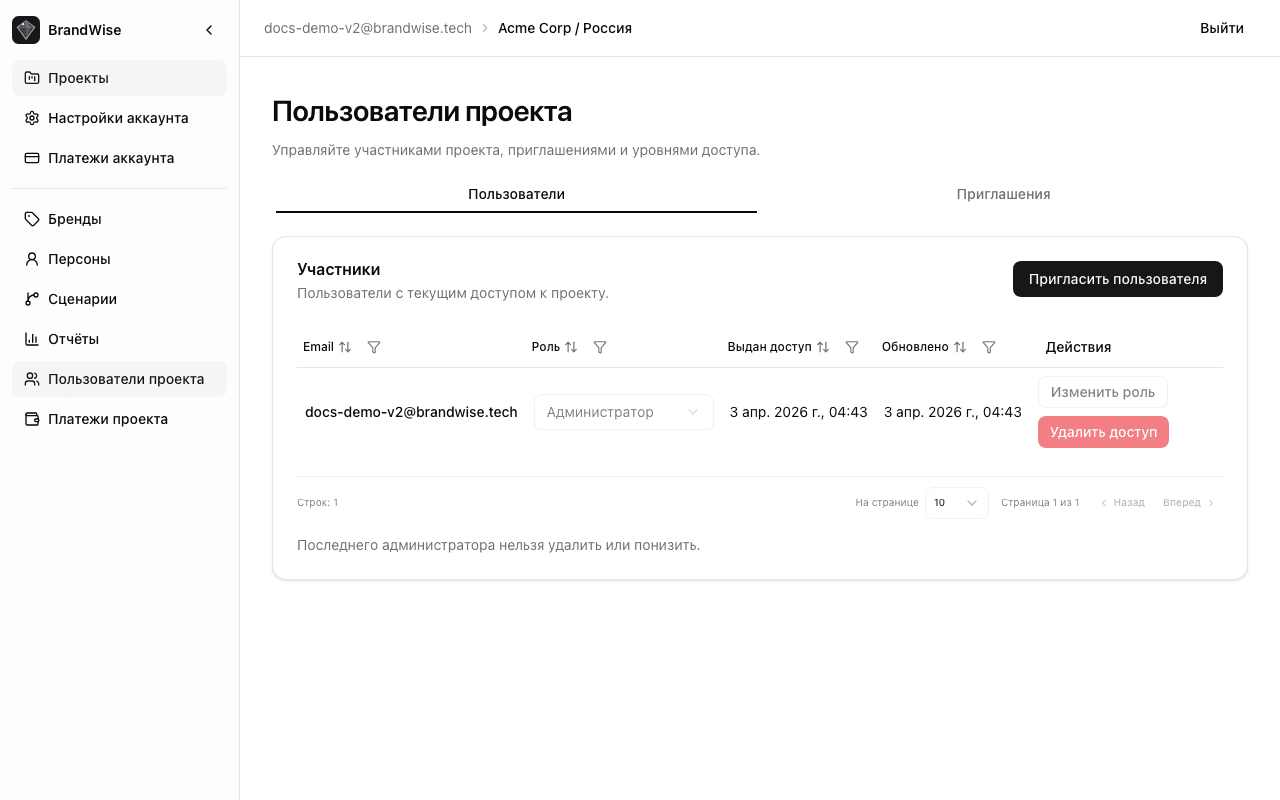Open the per-page size selector showing 10

pos(956,502)
